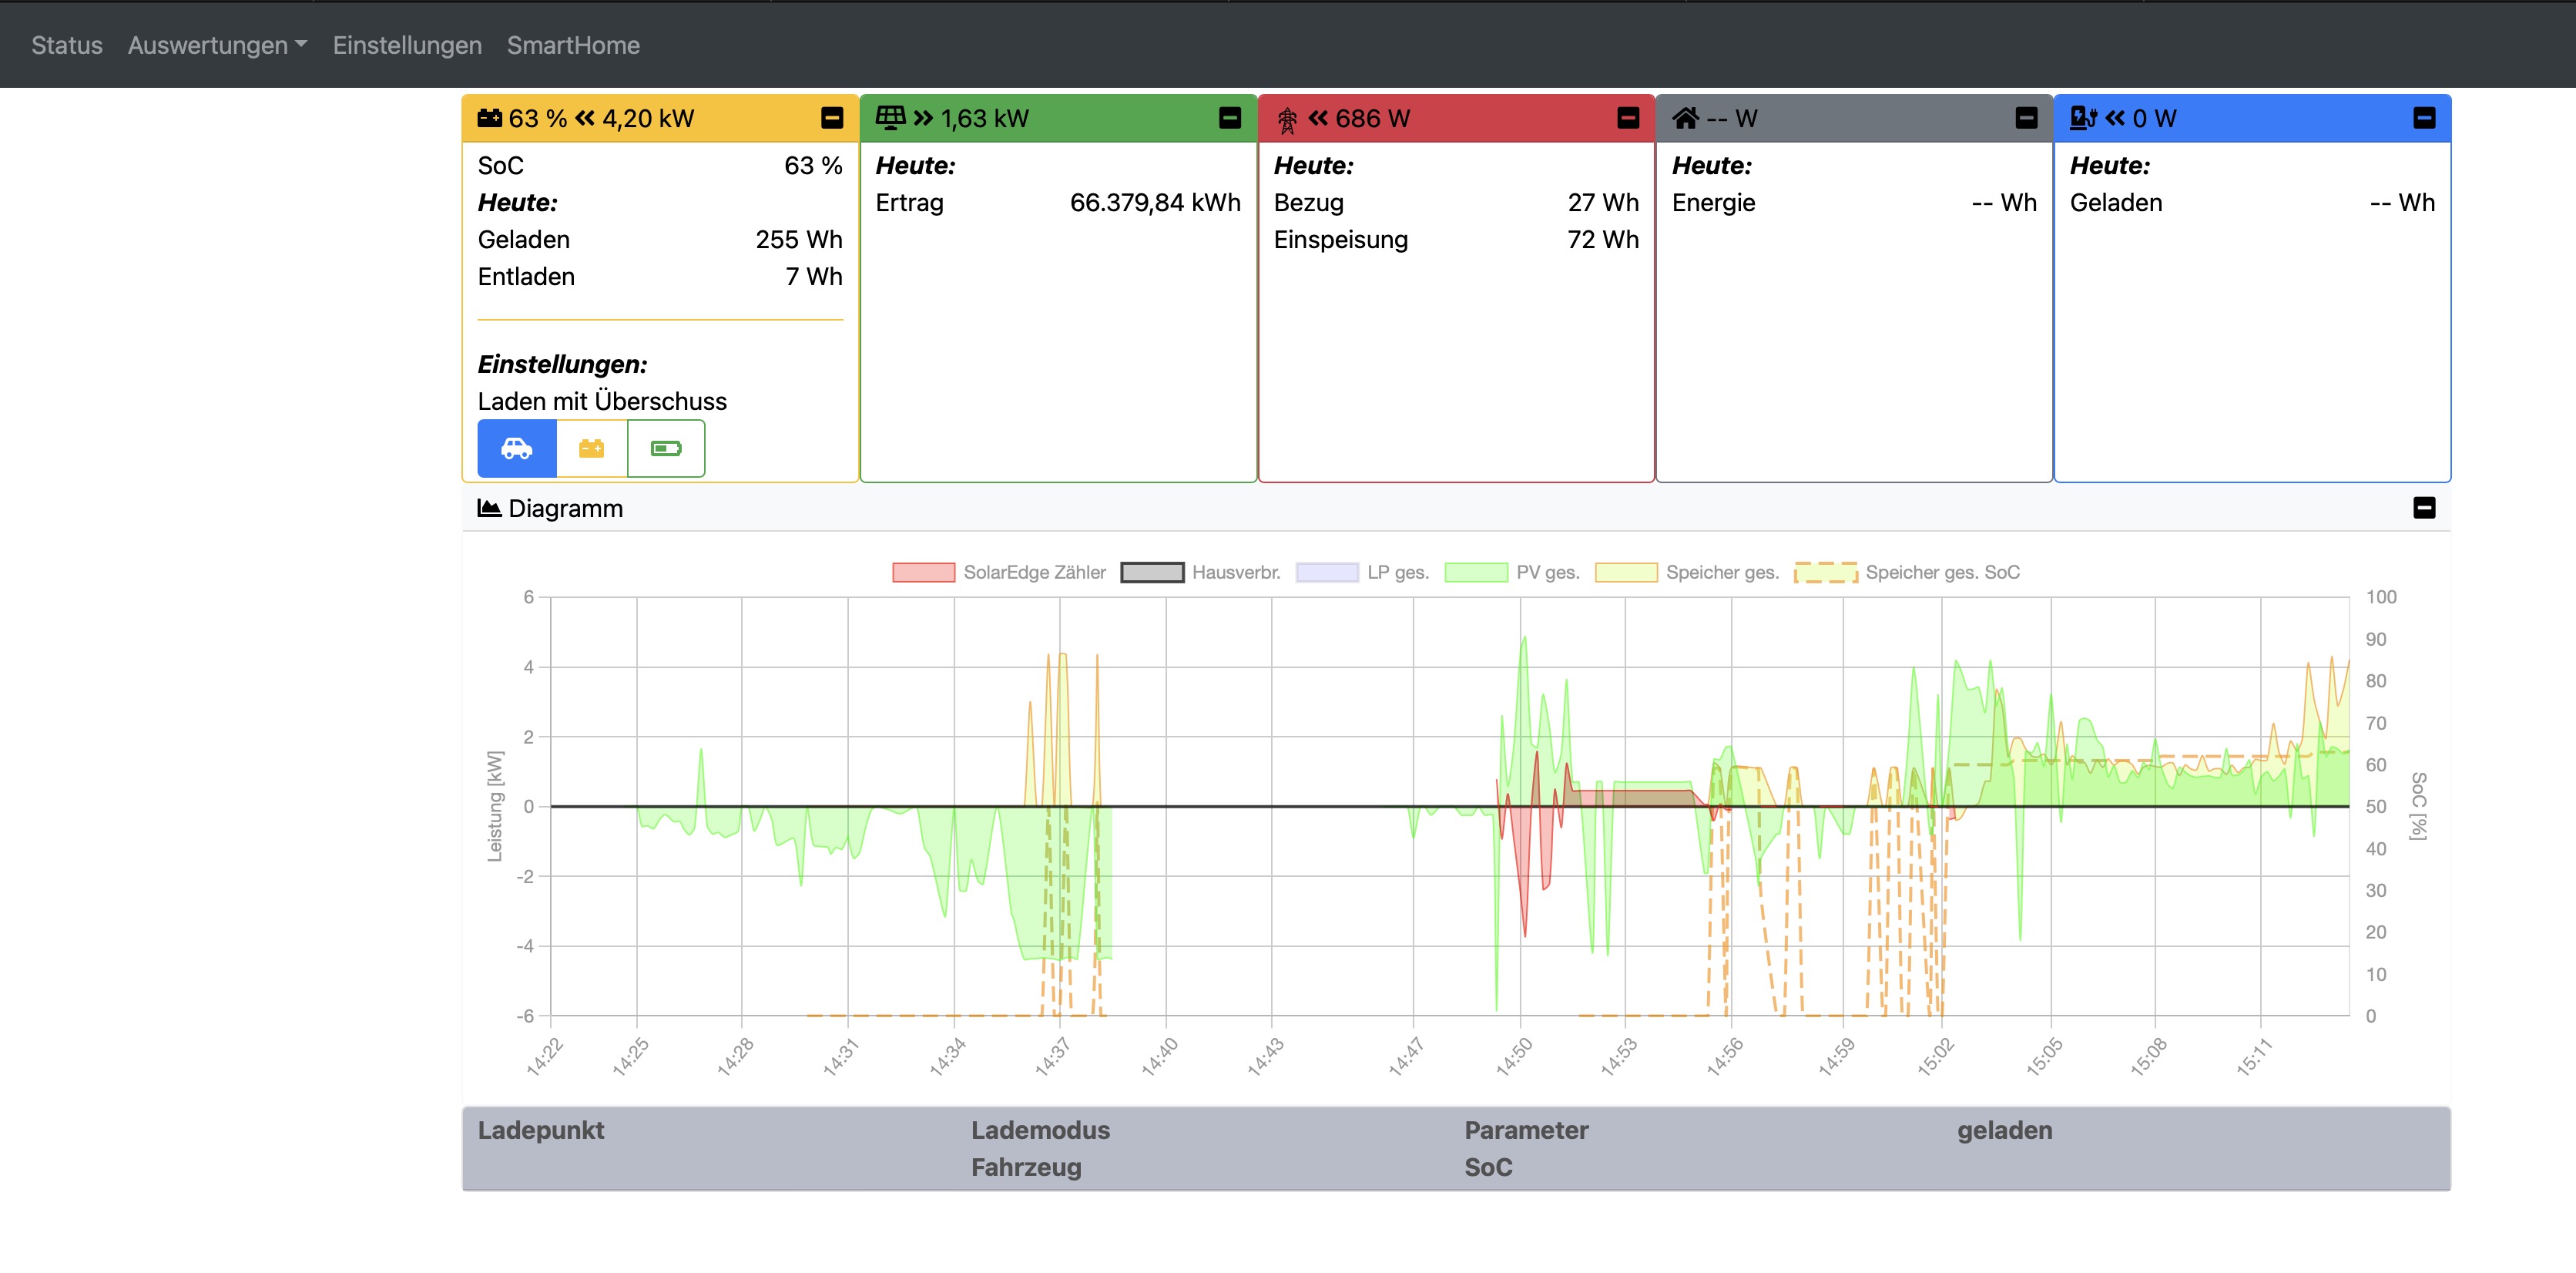Click the power pylon grid icon

click(1287, 120)
